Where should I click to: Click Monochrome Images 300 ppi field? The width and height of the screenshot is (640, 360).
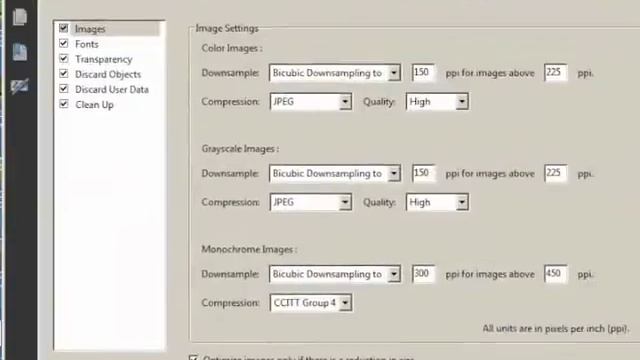tap(423, 273)
